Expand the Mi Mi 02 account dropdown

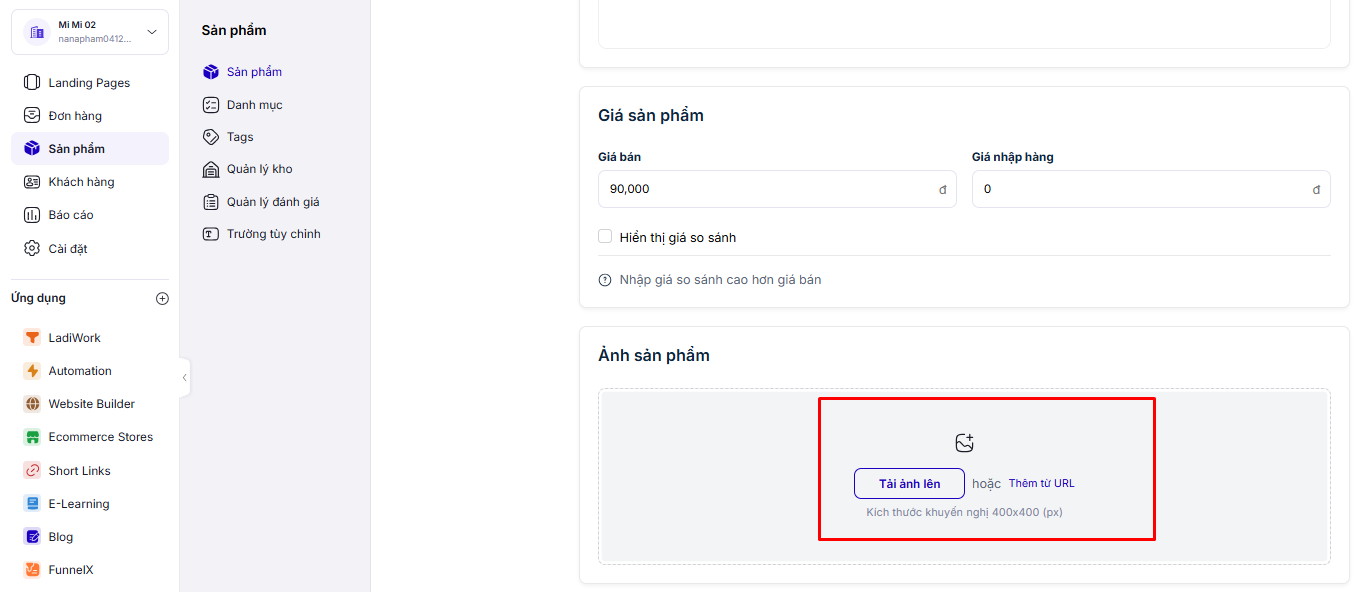point(152,32)
